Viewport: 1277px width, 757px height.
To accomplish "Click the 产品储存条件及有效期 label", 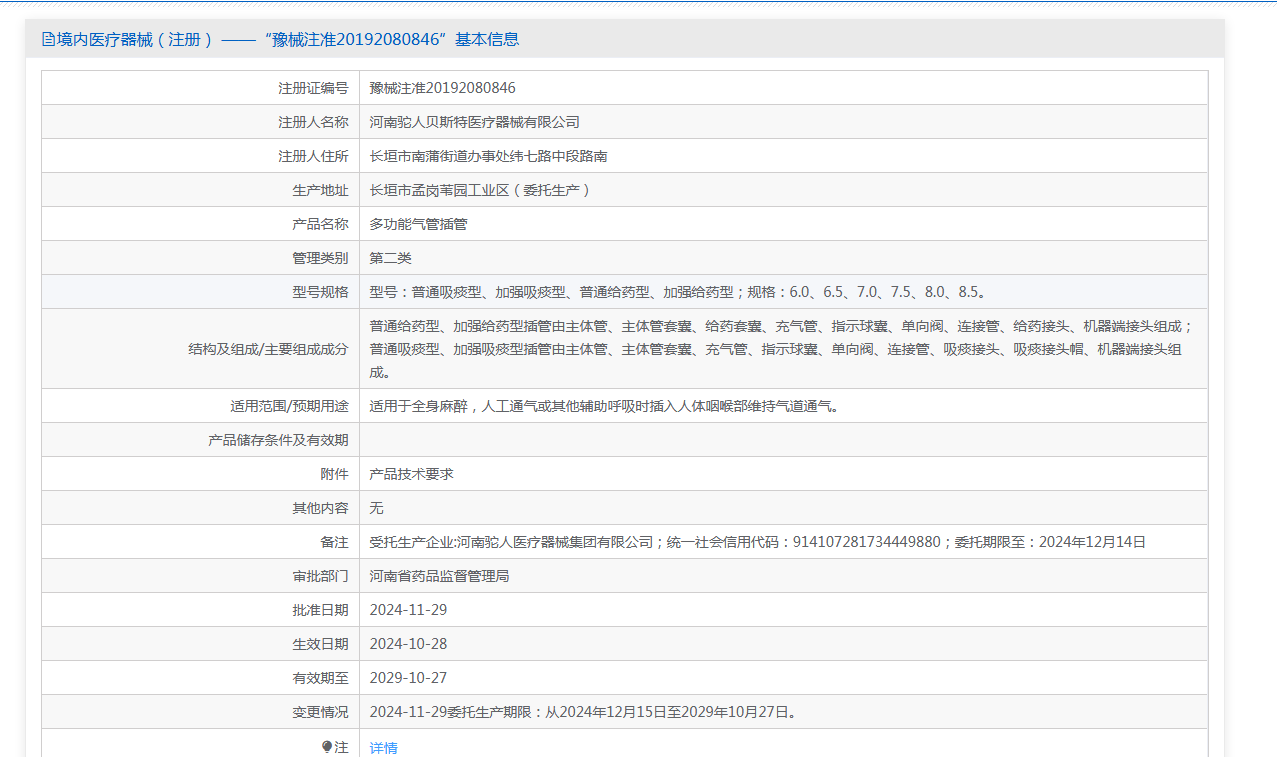I will click(278, 440).
